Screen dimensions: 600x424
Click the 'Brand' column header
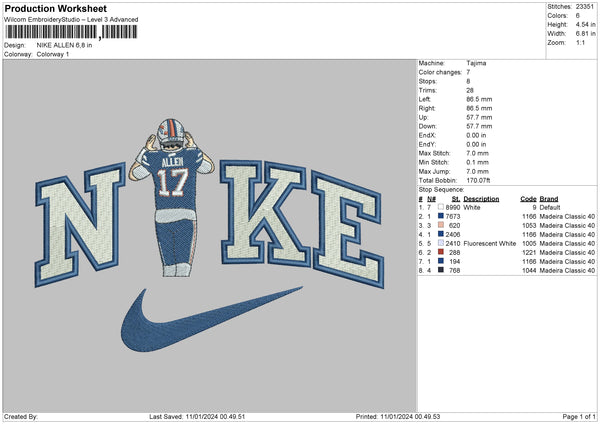[549, 199]
